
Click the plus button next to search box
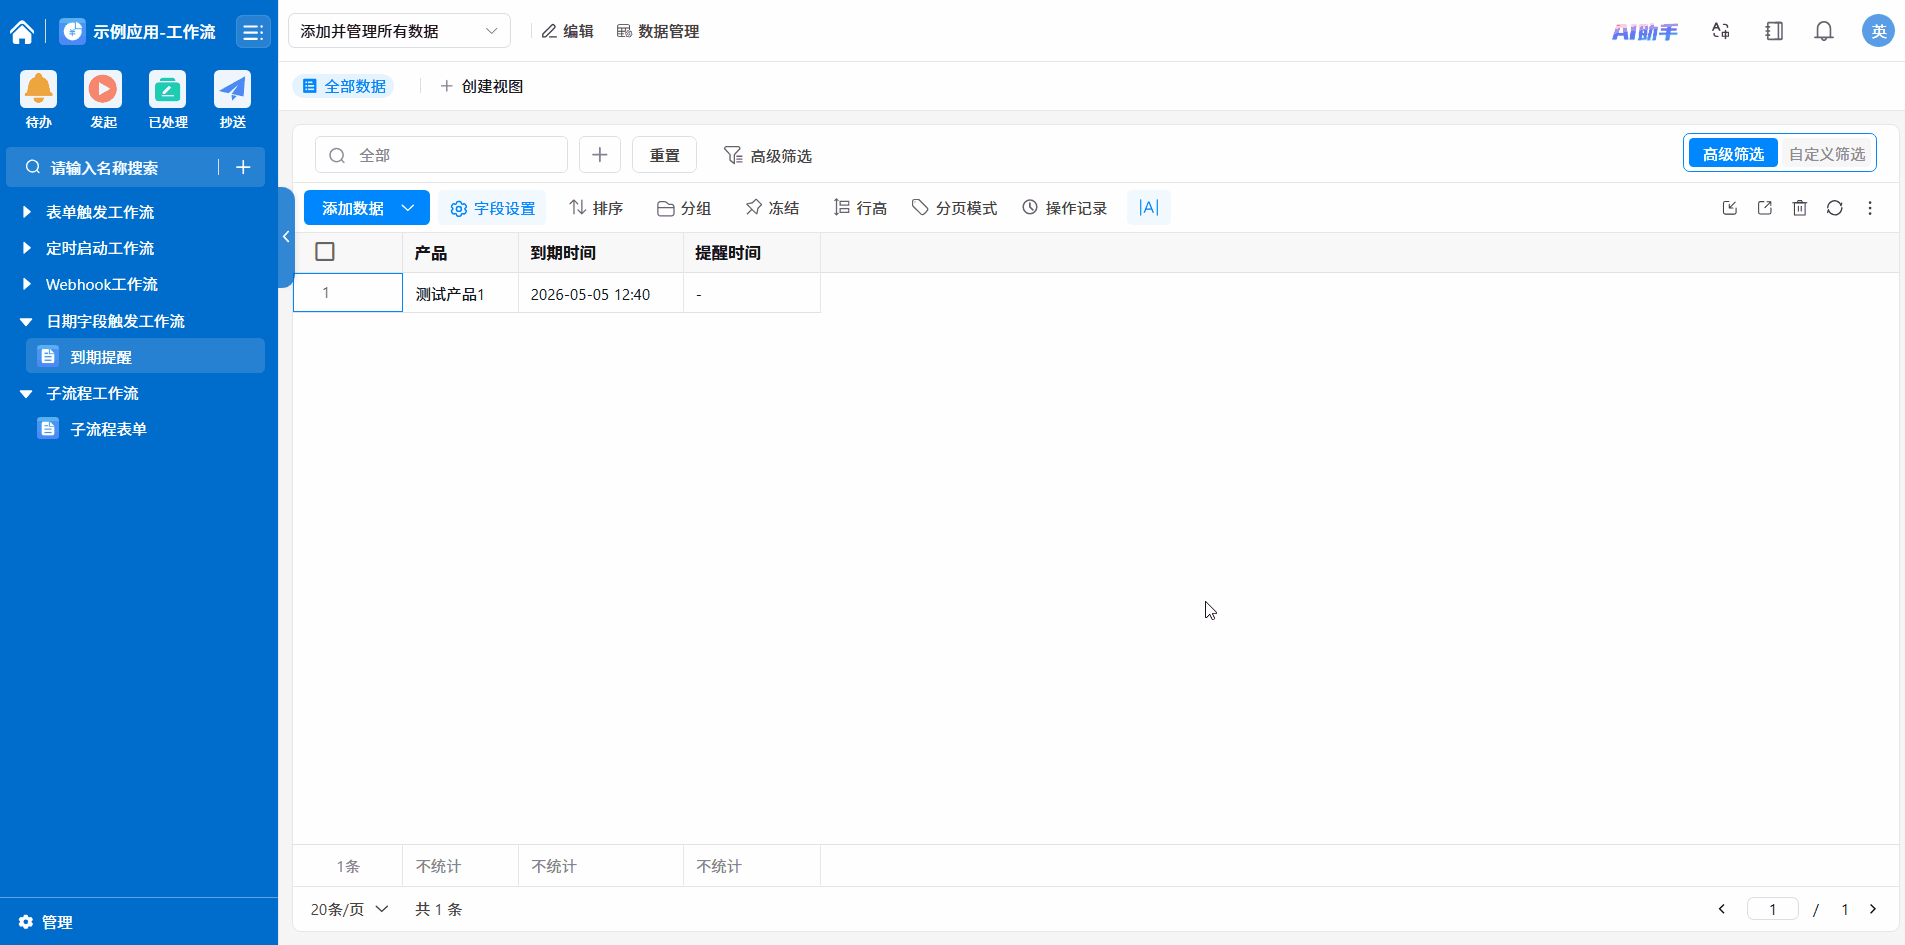tap(600, 155)
